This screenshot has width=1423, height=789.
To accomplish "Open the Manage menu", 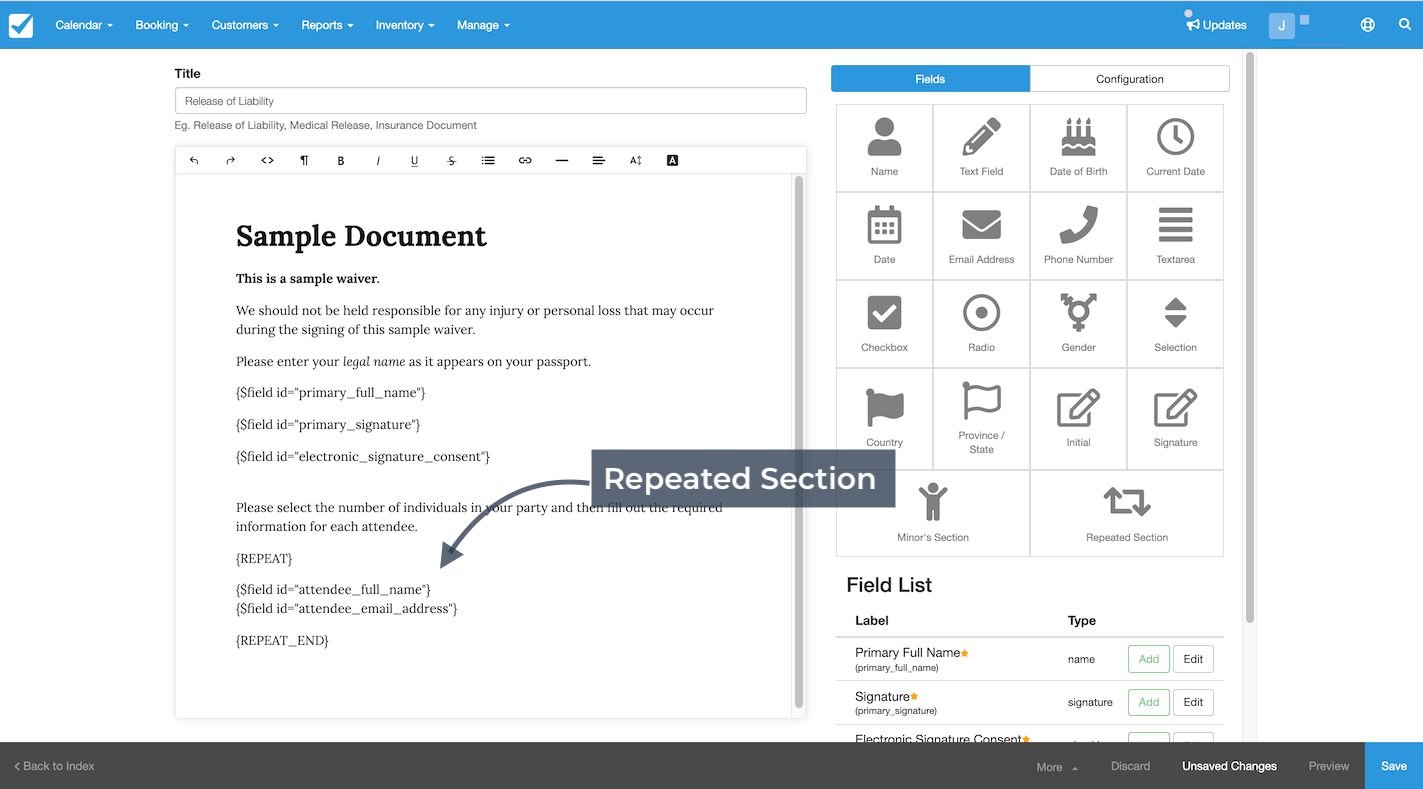I will pyautogui.click(x=483, y=25).
